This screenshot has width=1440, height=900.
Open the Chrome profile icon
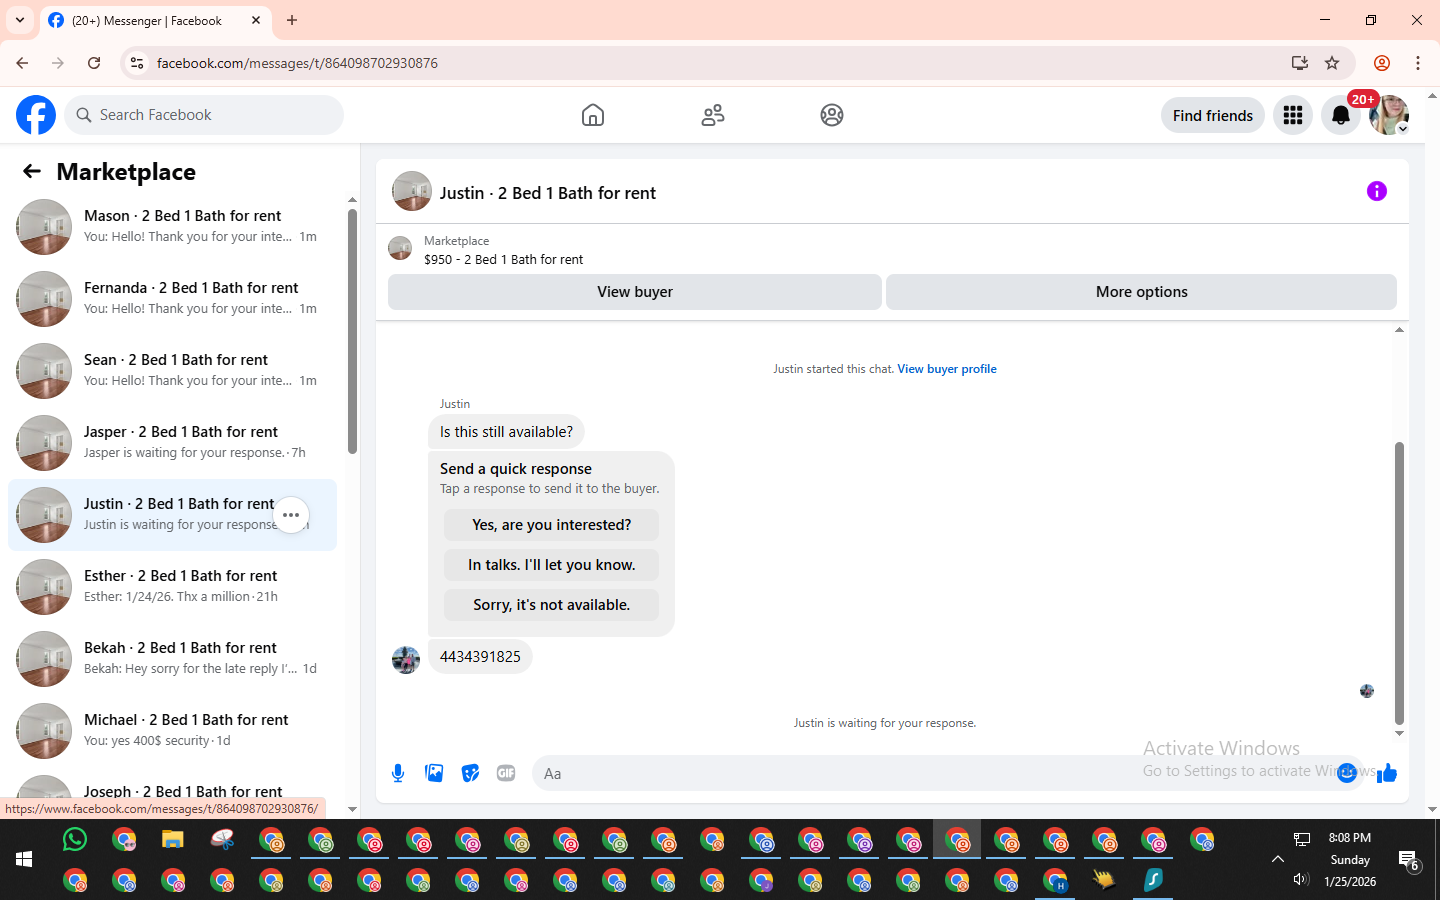tap(1382, 63)
